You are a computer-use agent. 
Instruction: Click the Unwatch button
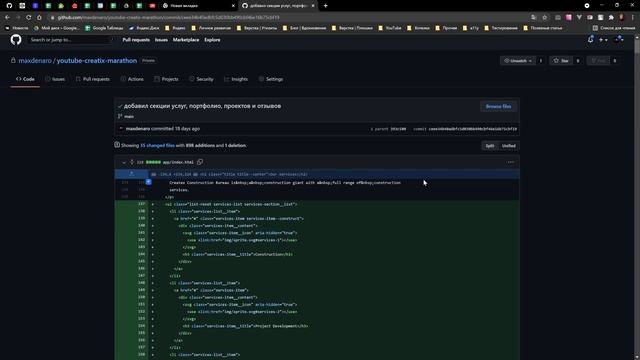(518, 61)
